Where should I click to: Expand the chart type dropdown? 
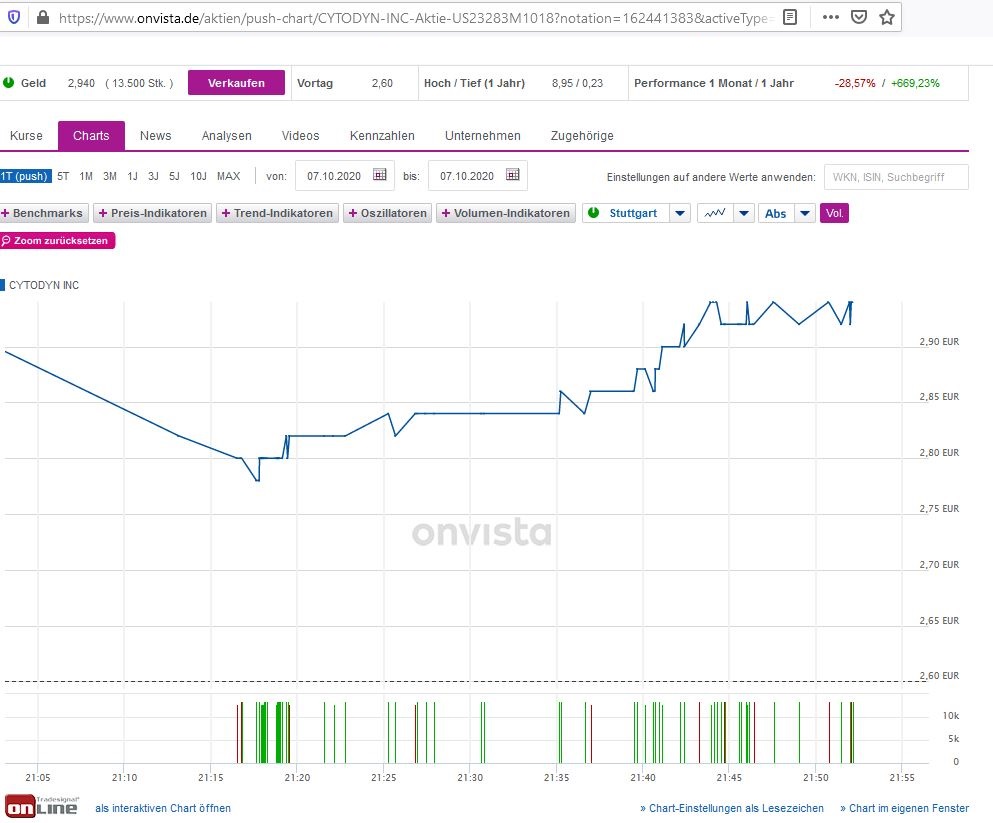[744, 213]
